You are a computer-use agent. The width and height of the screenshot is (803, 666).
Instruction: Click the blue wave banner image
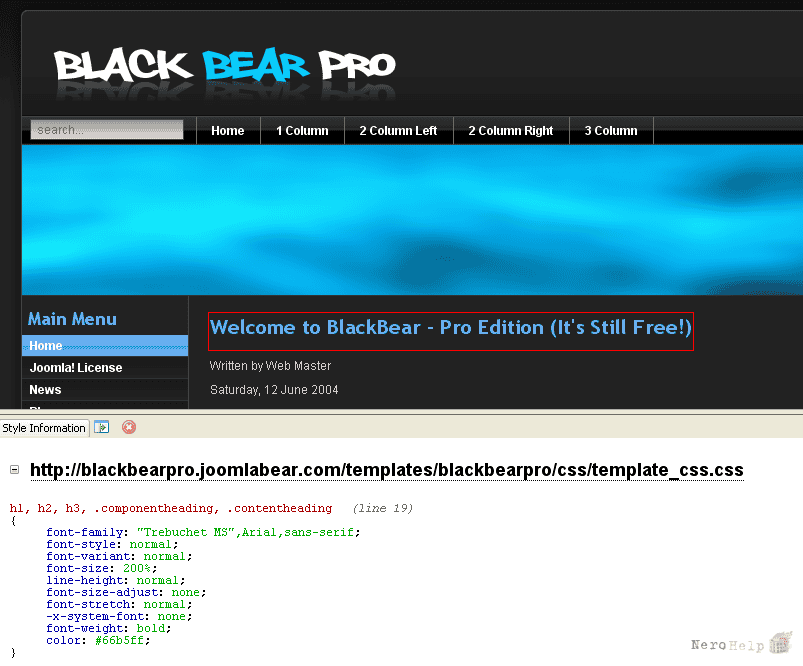412,220
